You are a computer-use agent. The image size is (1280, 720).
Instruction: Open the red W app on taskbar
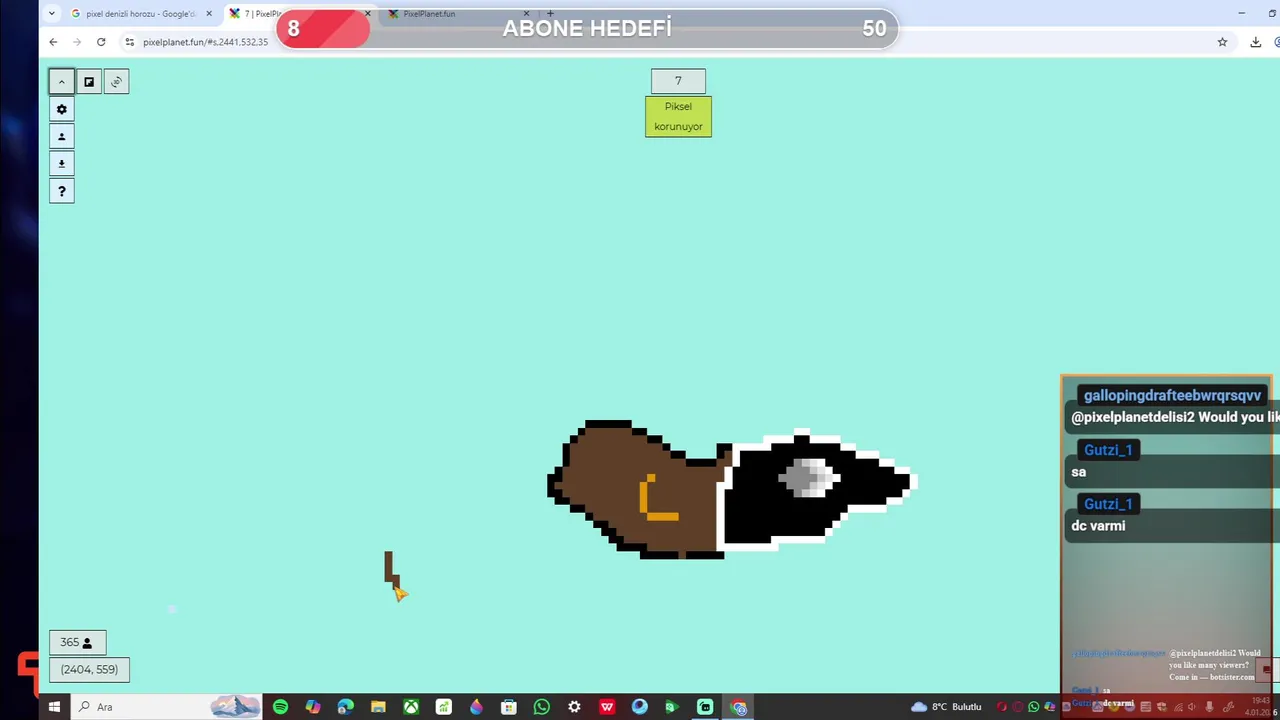pos(607,707)
